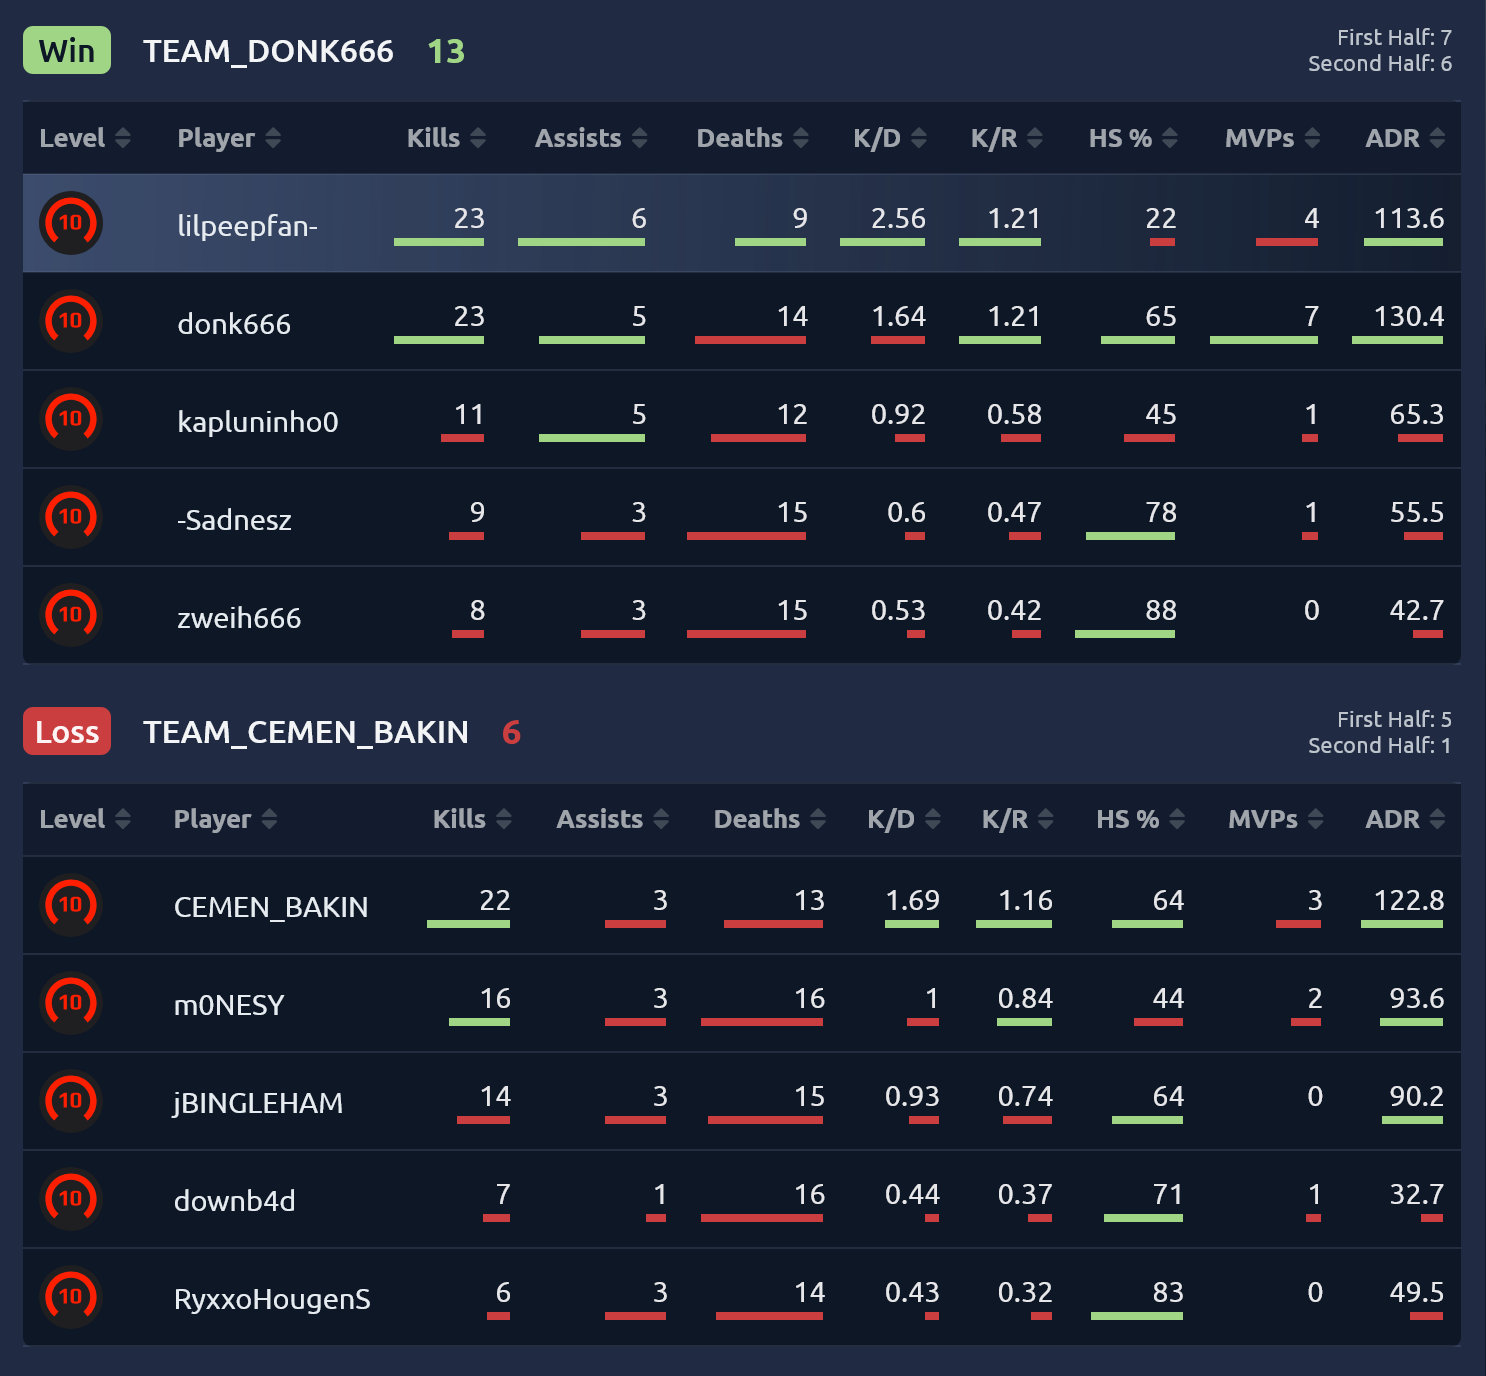Sort TEAM_DONK666 table by Assists
Screen dimensions: 1486x1376
(591, 138)
